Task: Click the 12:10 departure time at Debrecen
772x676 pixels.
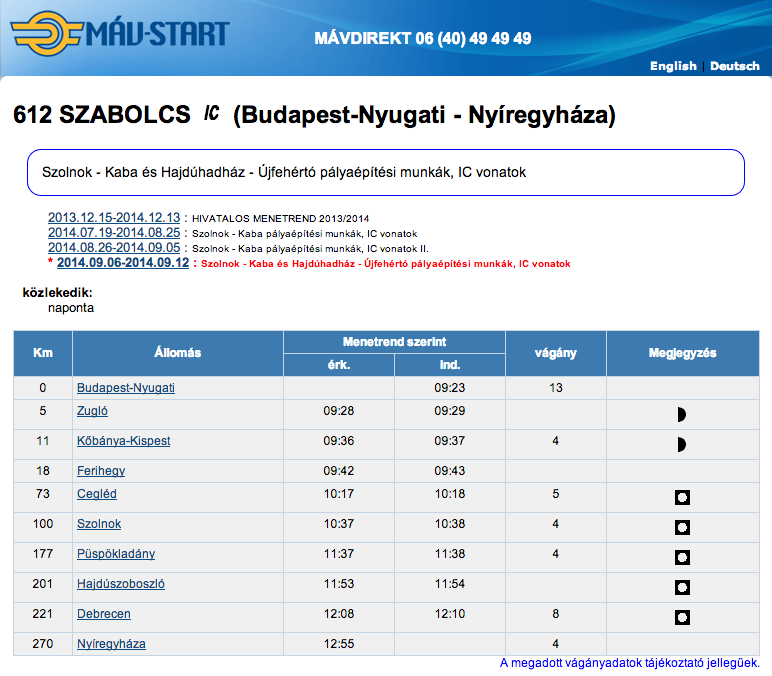Action: point(450,614)
